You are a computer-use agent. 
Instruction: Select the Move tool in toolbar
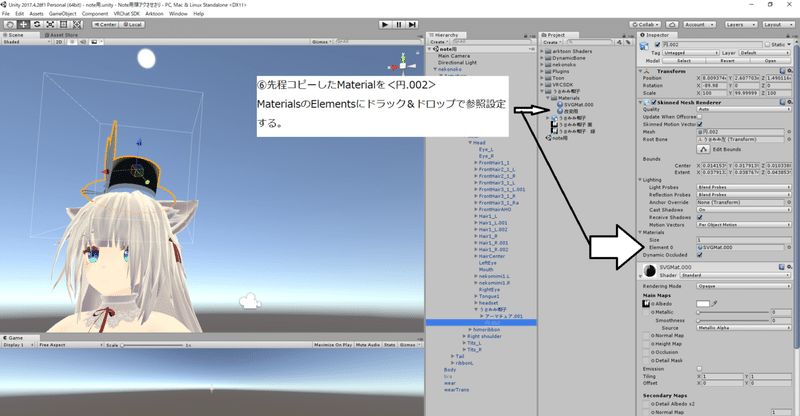point(23,25)
